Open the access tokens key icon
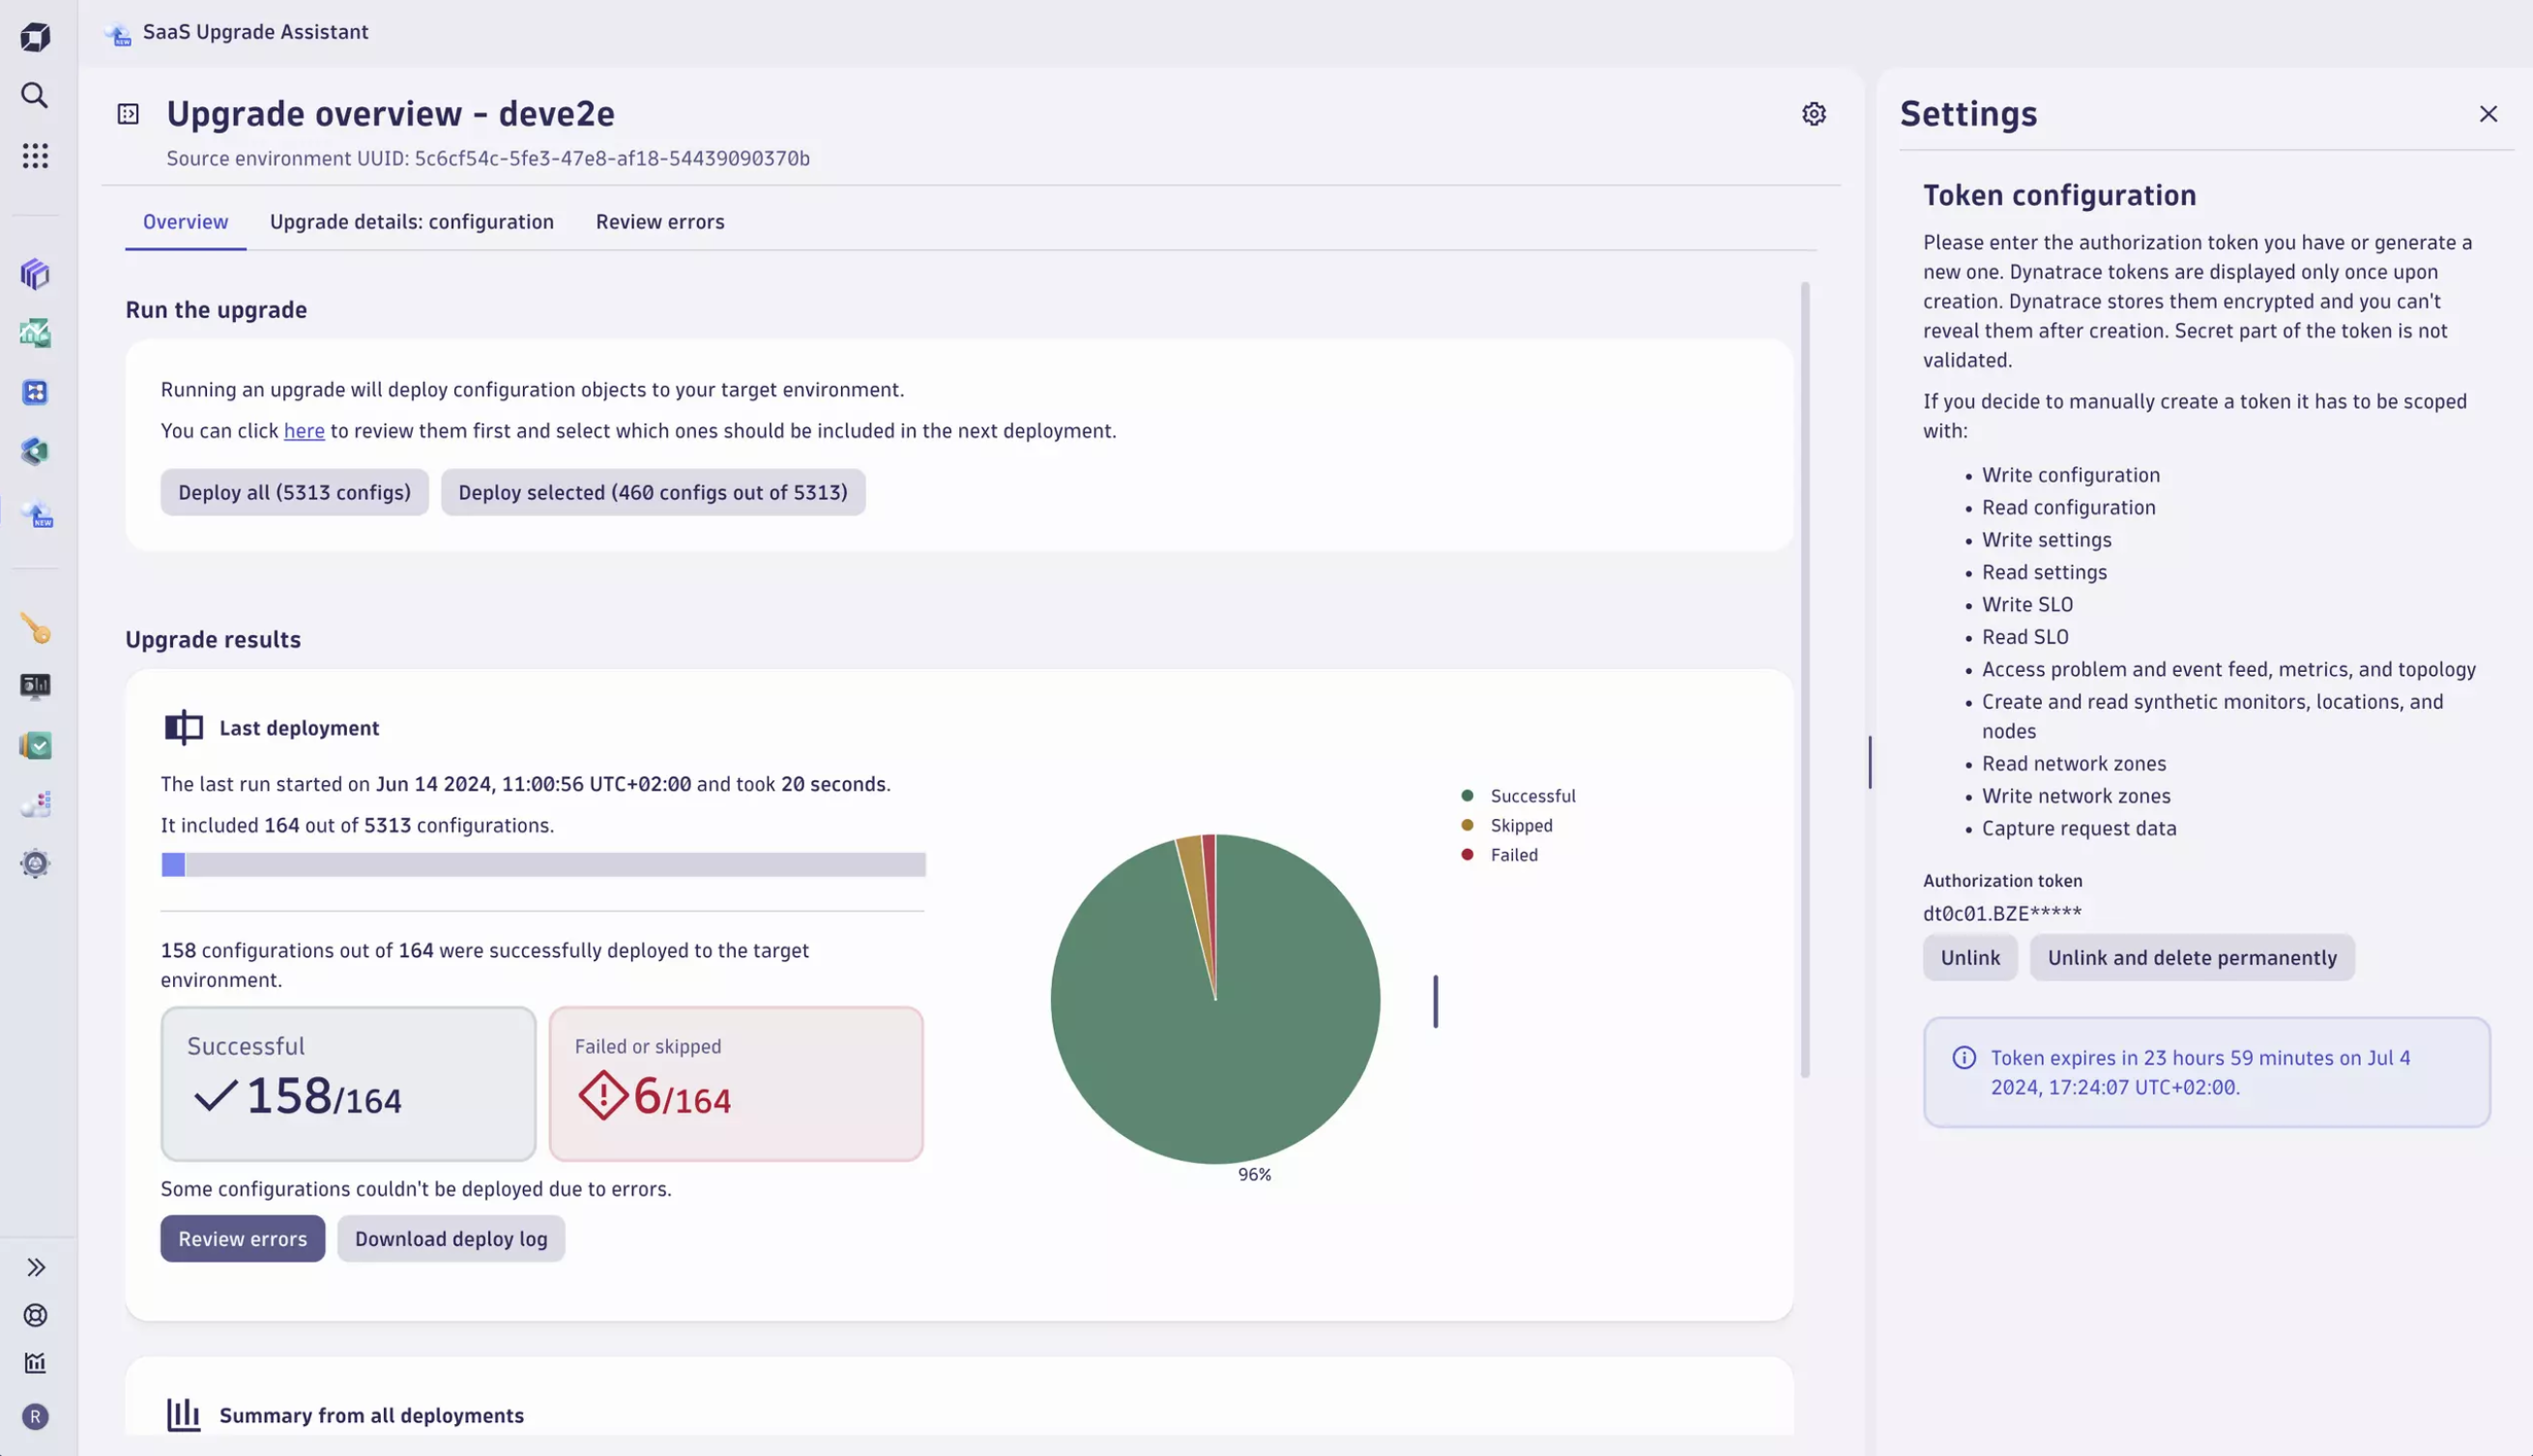 tap(35, 628)
